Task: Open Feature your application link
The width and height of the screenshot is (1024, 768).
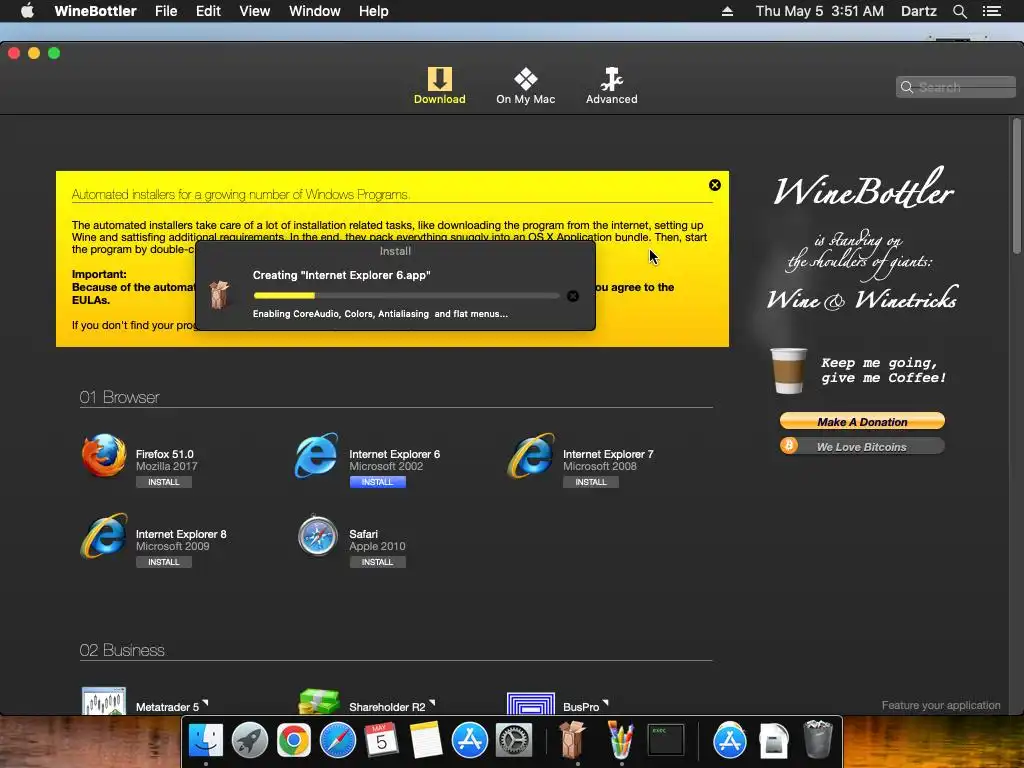Action: tap(940, 705)
